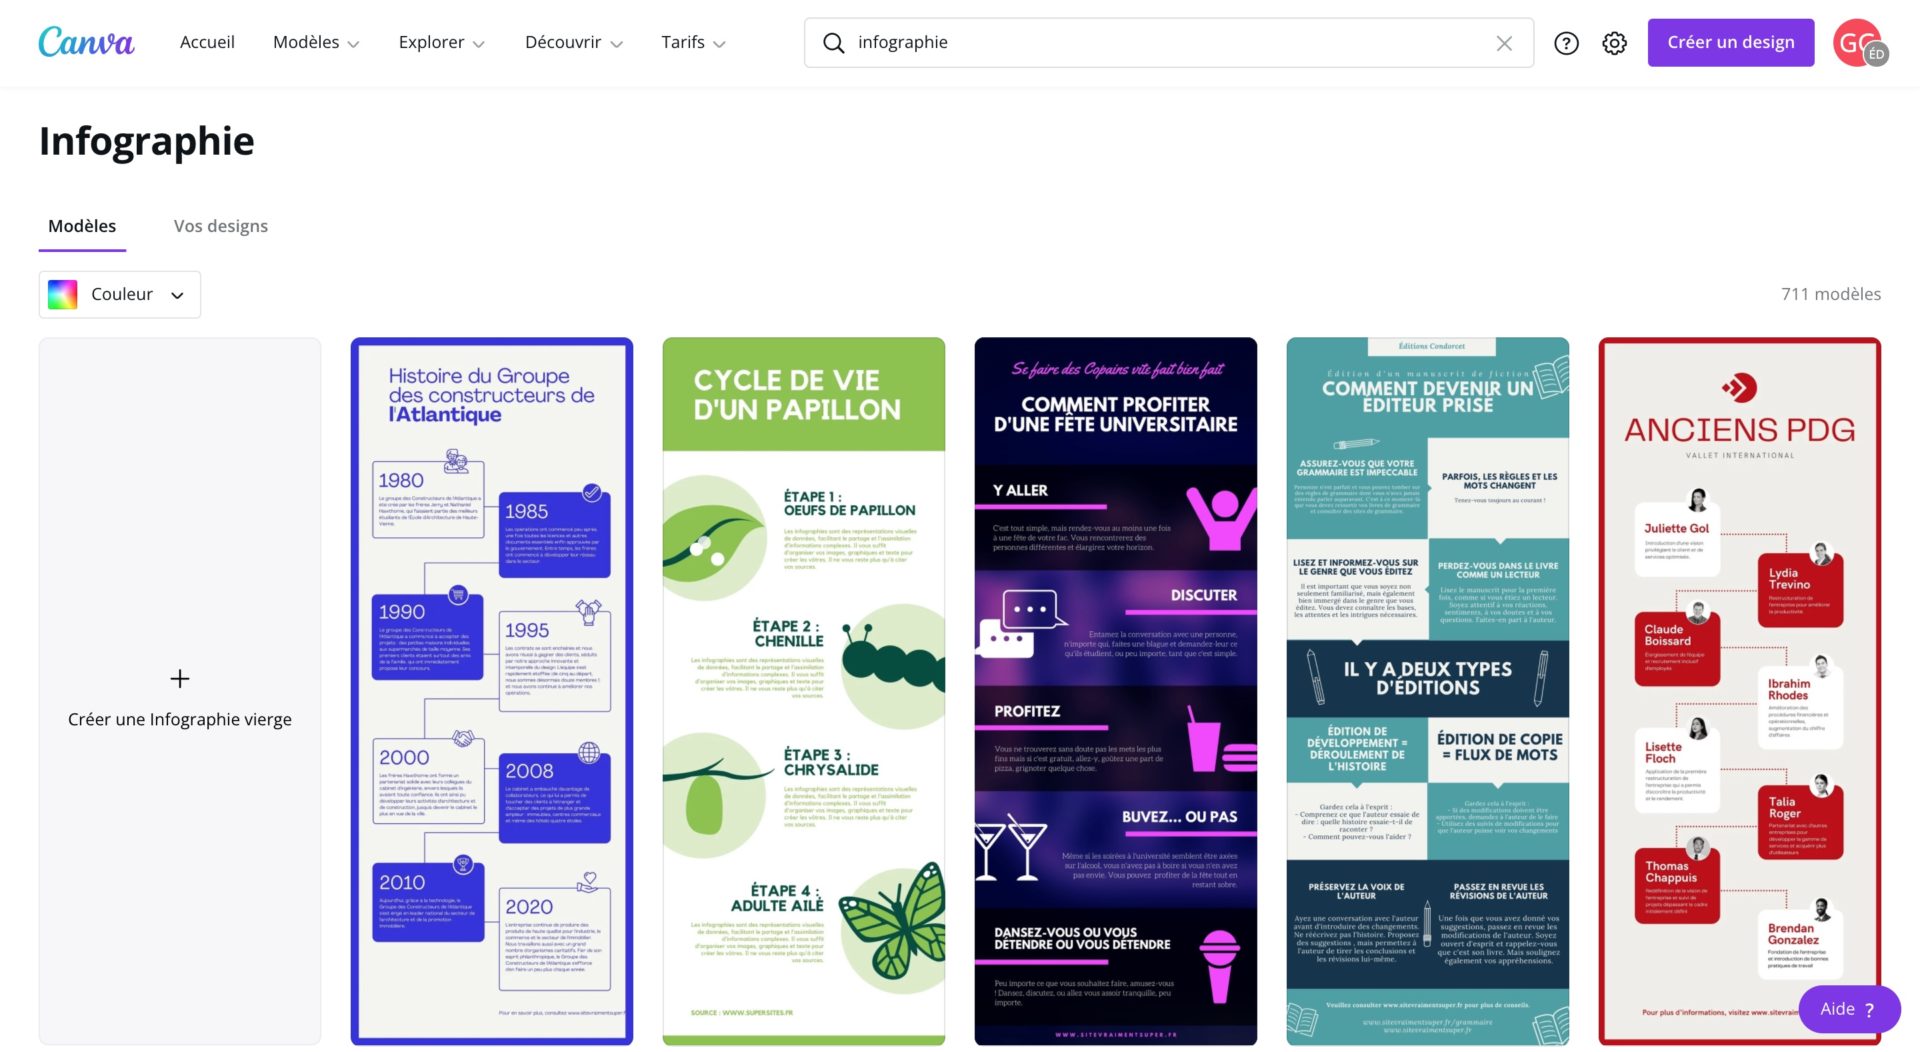
Task: Click the Créer un design button
Action: 1730,42
